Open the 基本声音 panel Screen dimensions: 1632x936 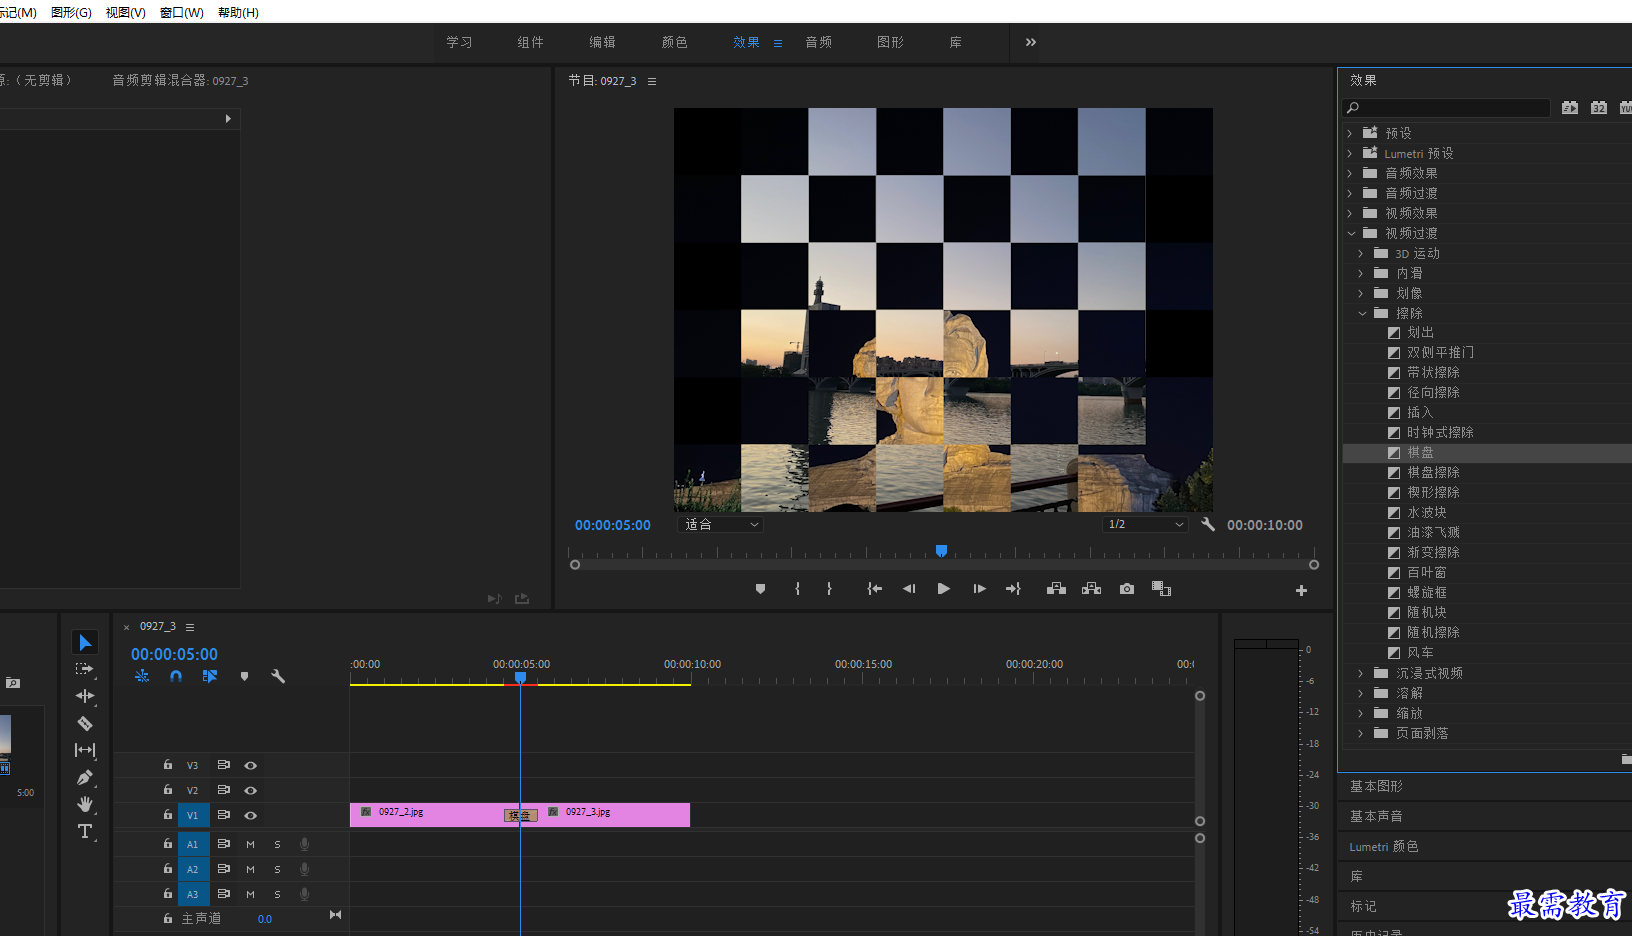[1376, 816]
